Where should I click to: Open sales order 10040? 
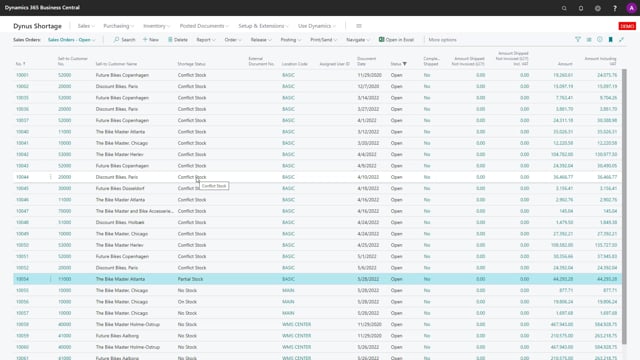tap(22, 132)
